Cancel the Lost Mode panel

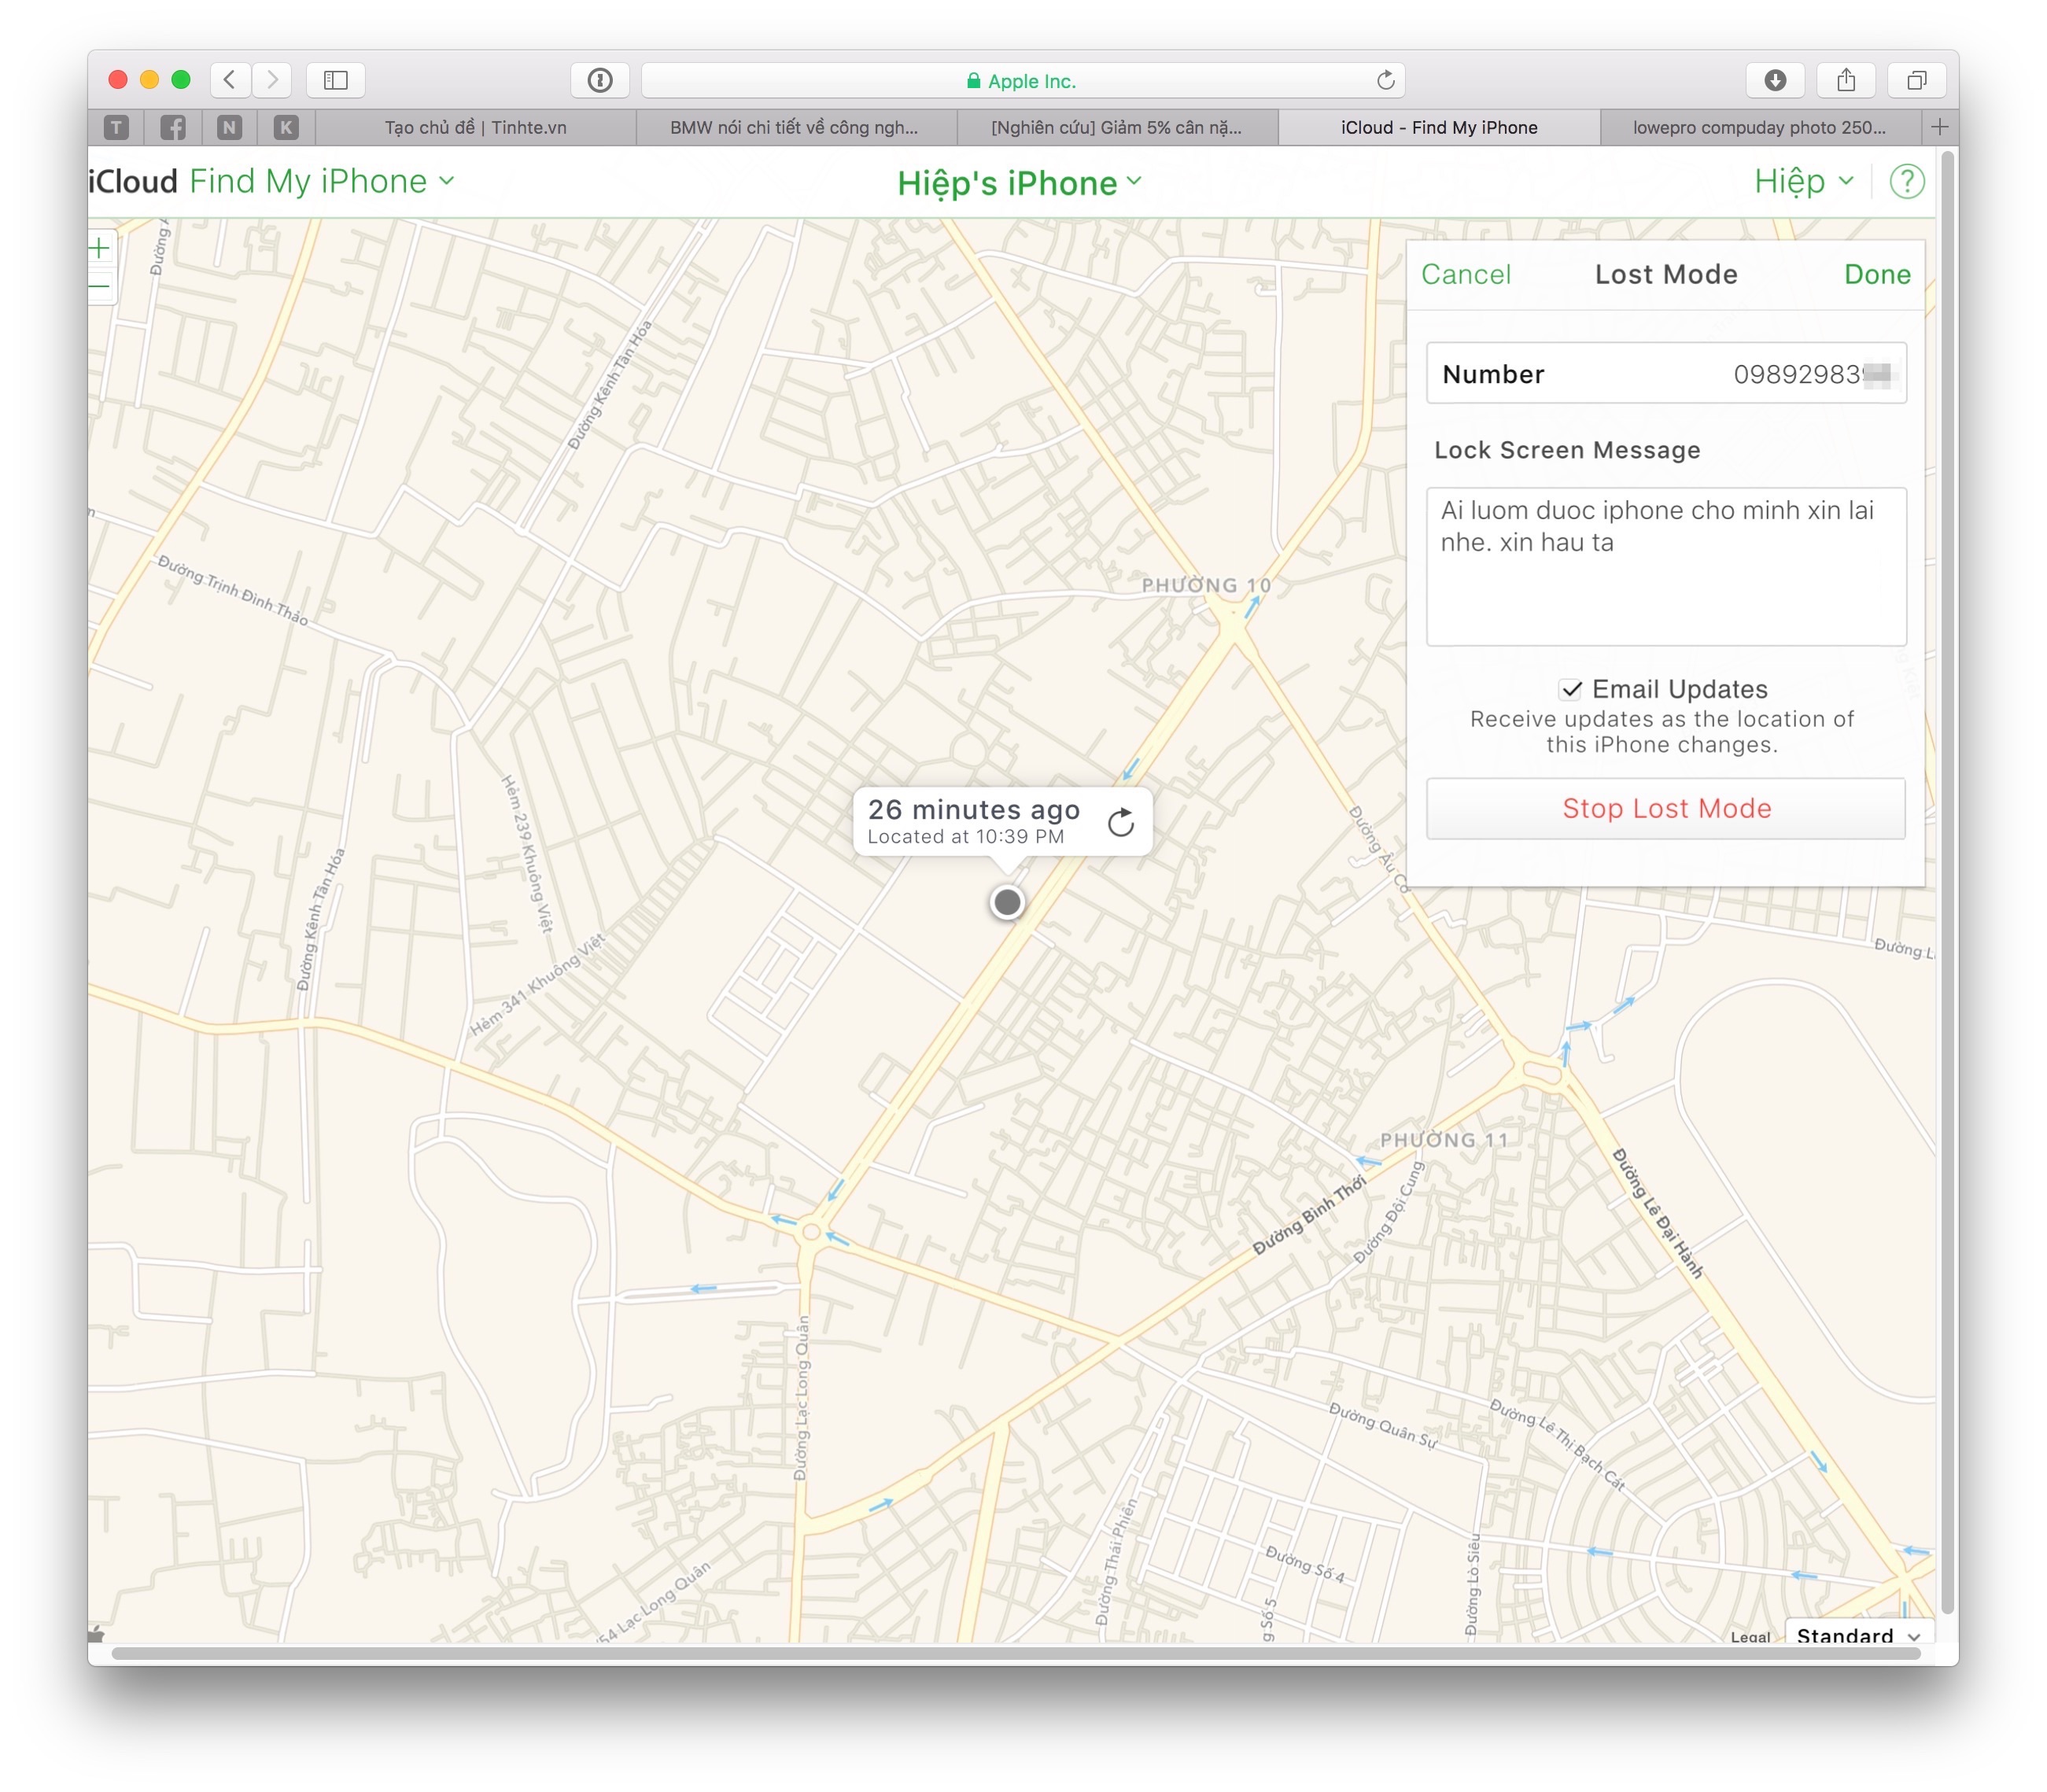[x=1465, y=275]
